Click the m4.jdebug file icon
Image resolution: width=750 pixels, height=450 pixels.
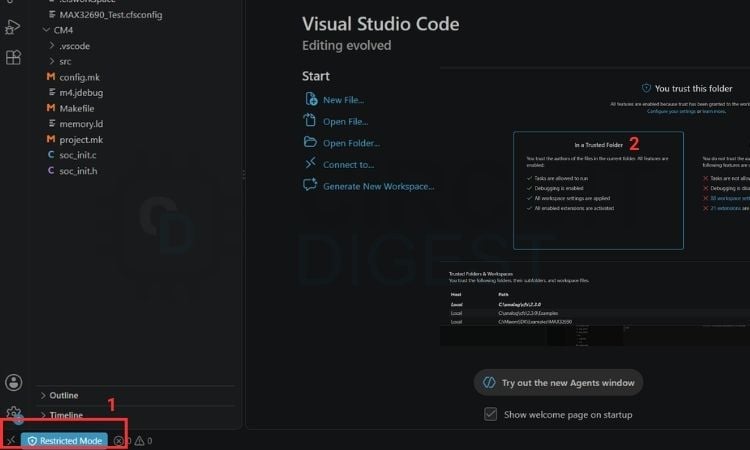coord(52,92)
